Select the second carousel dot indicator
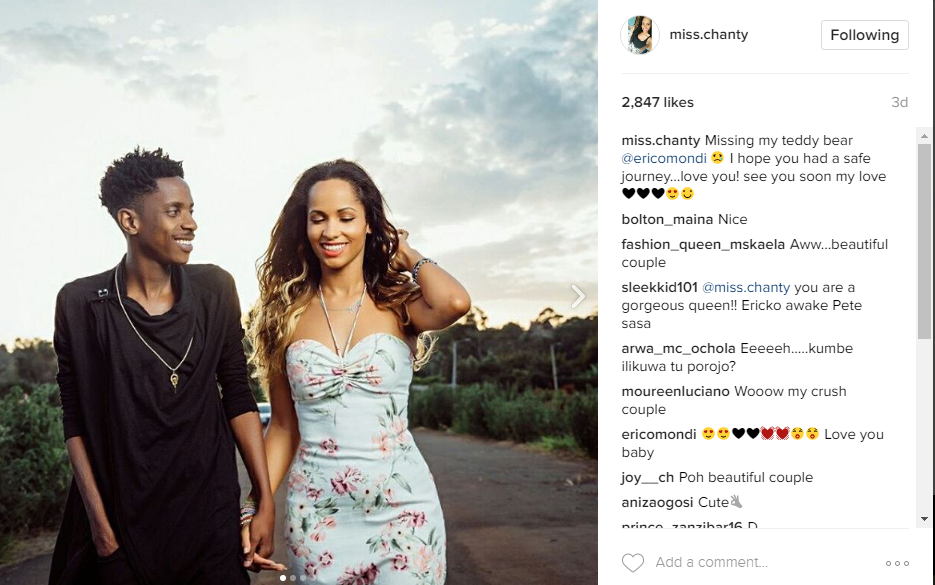935x585 pixels. click(x=293, y=578)
